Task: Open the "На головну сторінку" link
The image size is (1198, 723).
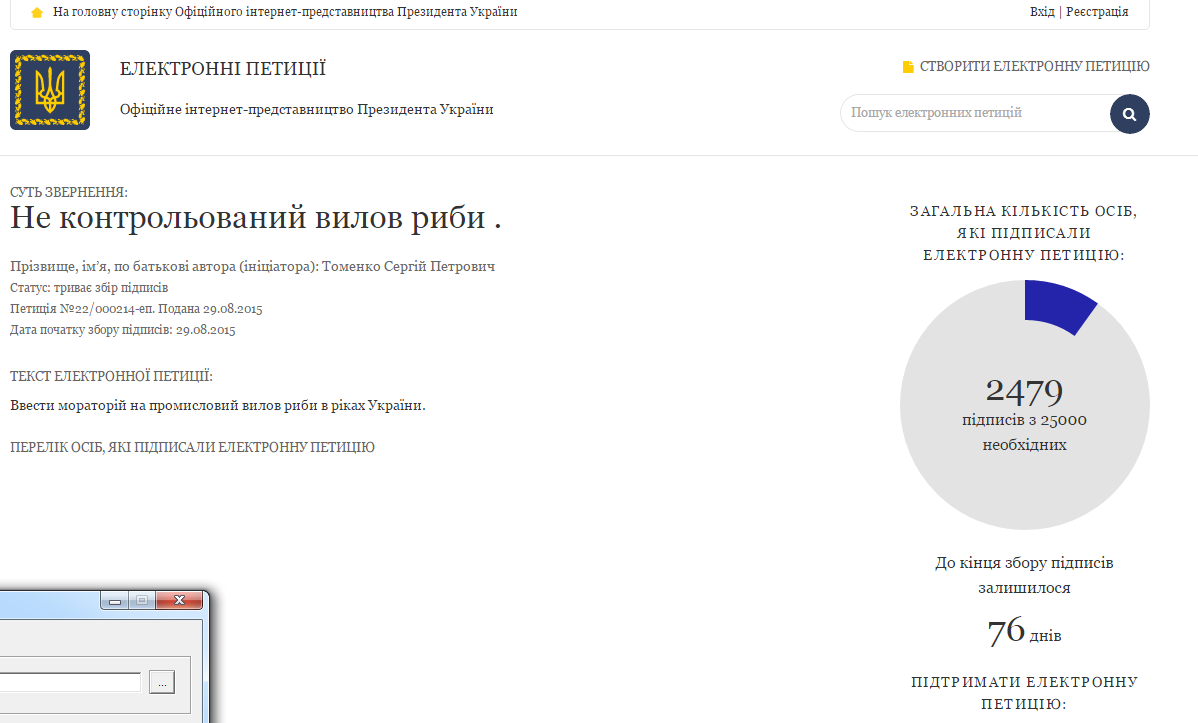Action: [x=285, y=12]
